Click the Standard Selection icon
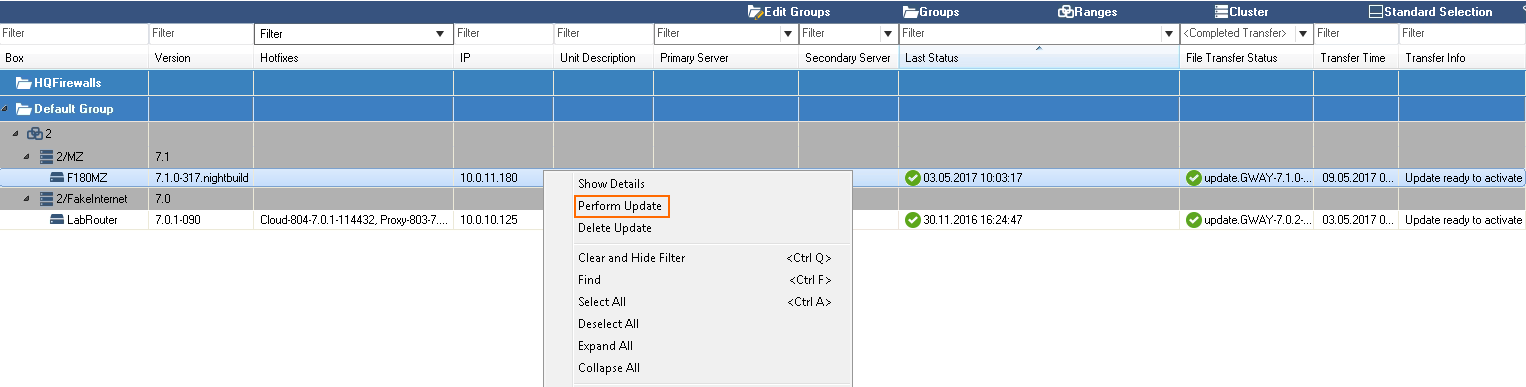Image resolution: width=1526 pixels, height=387 pixels. [1376, 12]
